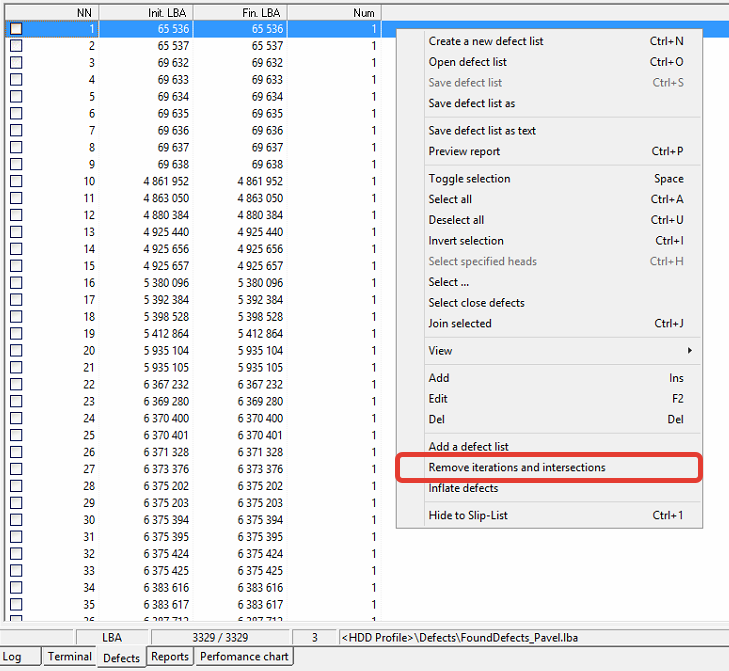Click Hide to Slip-List
729x671 pixels.
468,515
